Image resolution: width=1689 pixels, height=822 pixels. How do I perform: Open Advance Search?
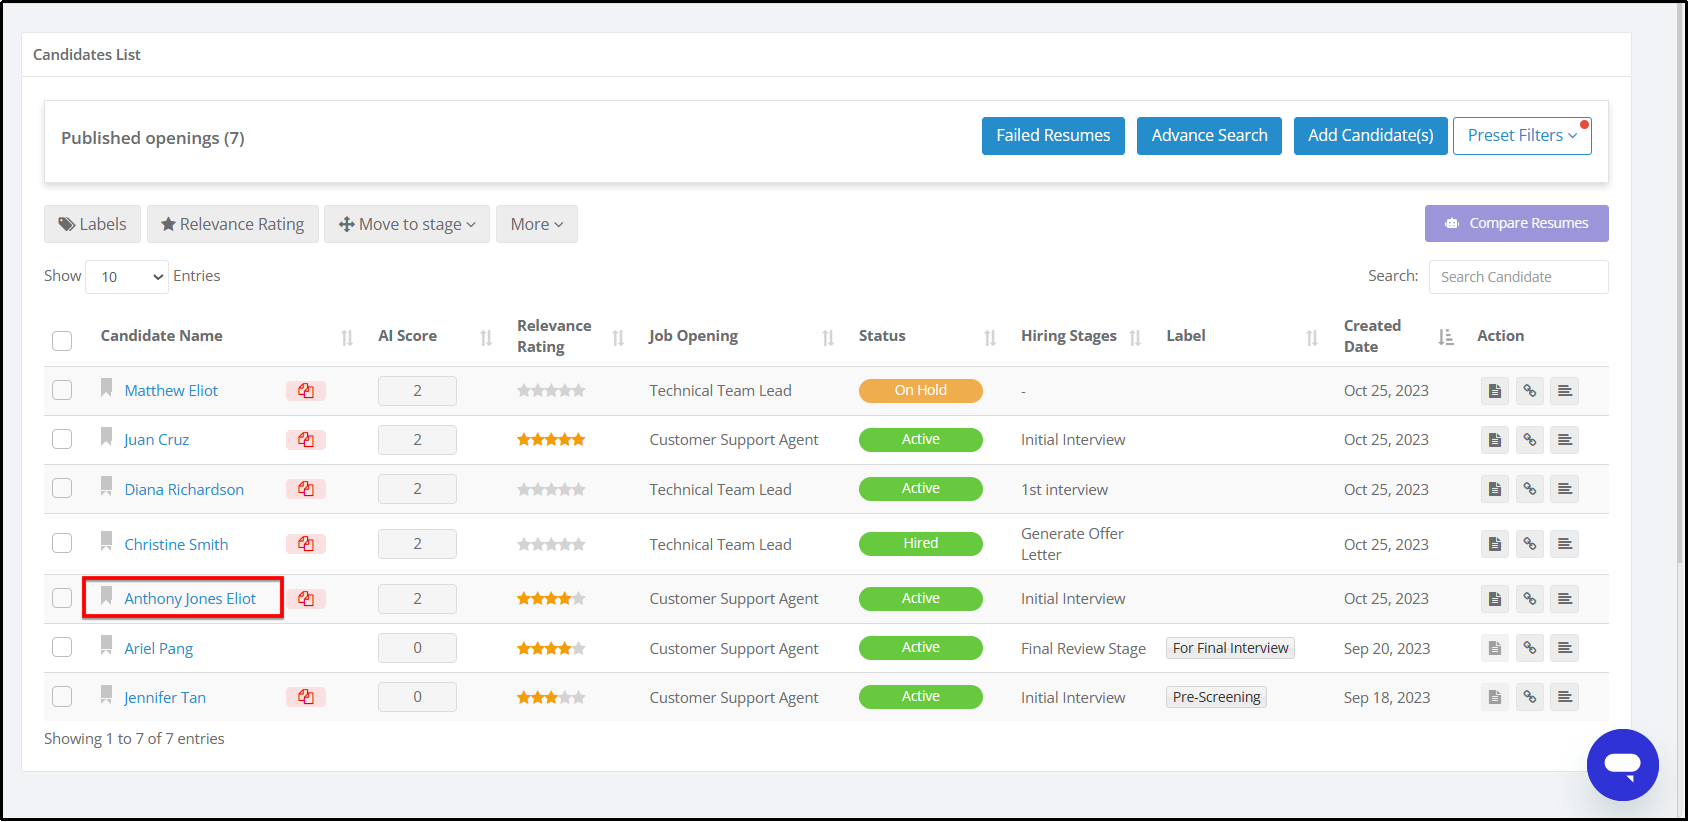click(1209, 136)
